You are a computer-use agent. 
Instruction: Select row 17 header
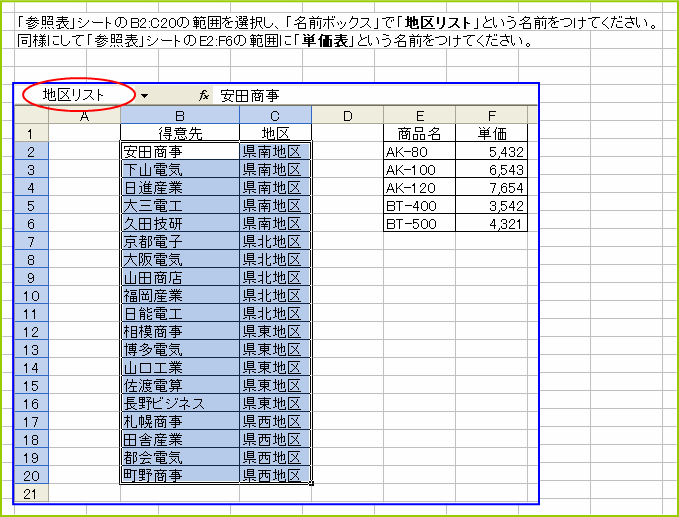[x=31, y=422]
